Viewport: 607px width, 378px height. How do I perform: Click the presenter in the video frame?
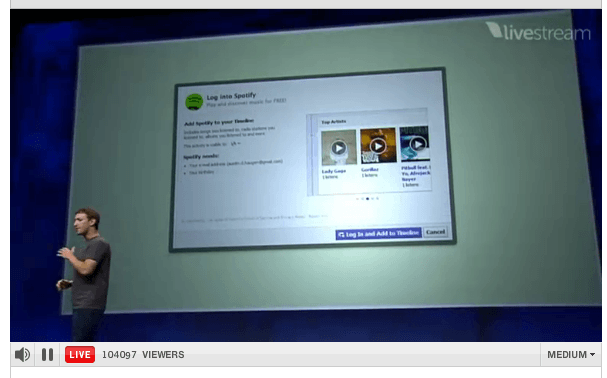(85, 271)
